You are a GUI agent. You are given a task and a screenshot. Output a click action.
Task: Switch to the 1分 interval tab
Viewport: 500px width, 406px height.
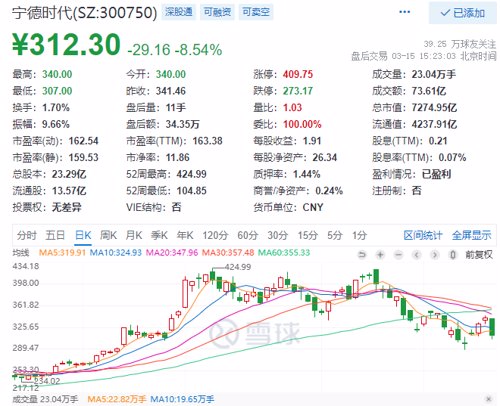tap(360, 235)
